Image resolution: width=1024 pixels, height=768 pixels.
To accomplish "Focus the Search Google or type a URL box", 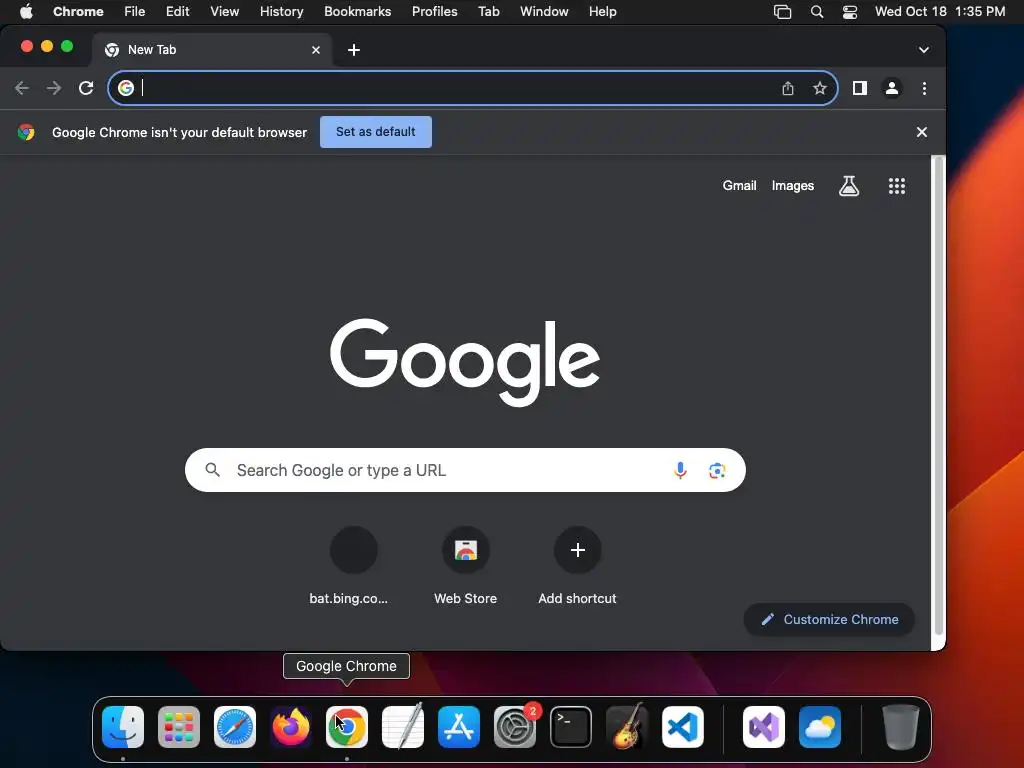I will point(465,470).
